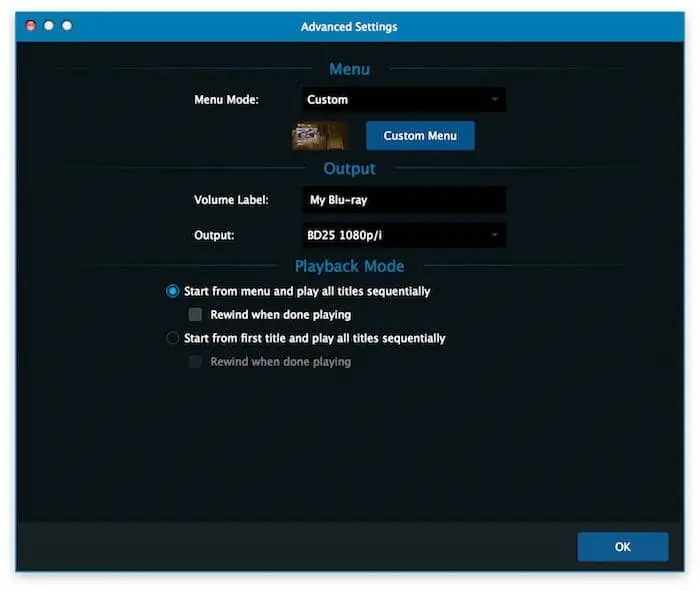The height and width of the screenshot is (591, 700).
Task: Click the arrow of the Menu Mode combo box
Action: click(494, 100)
